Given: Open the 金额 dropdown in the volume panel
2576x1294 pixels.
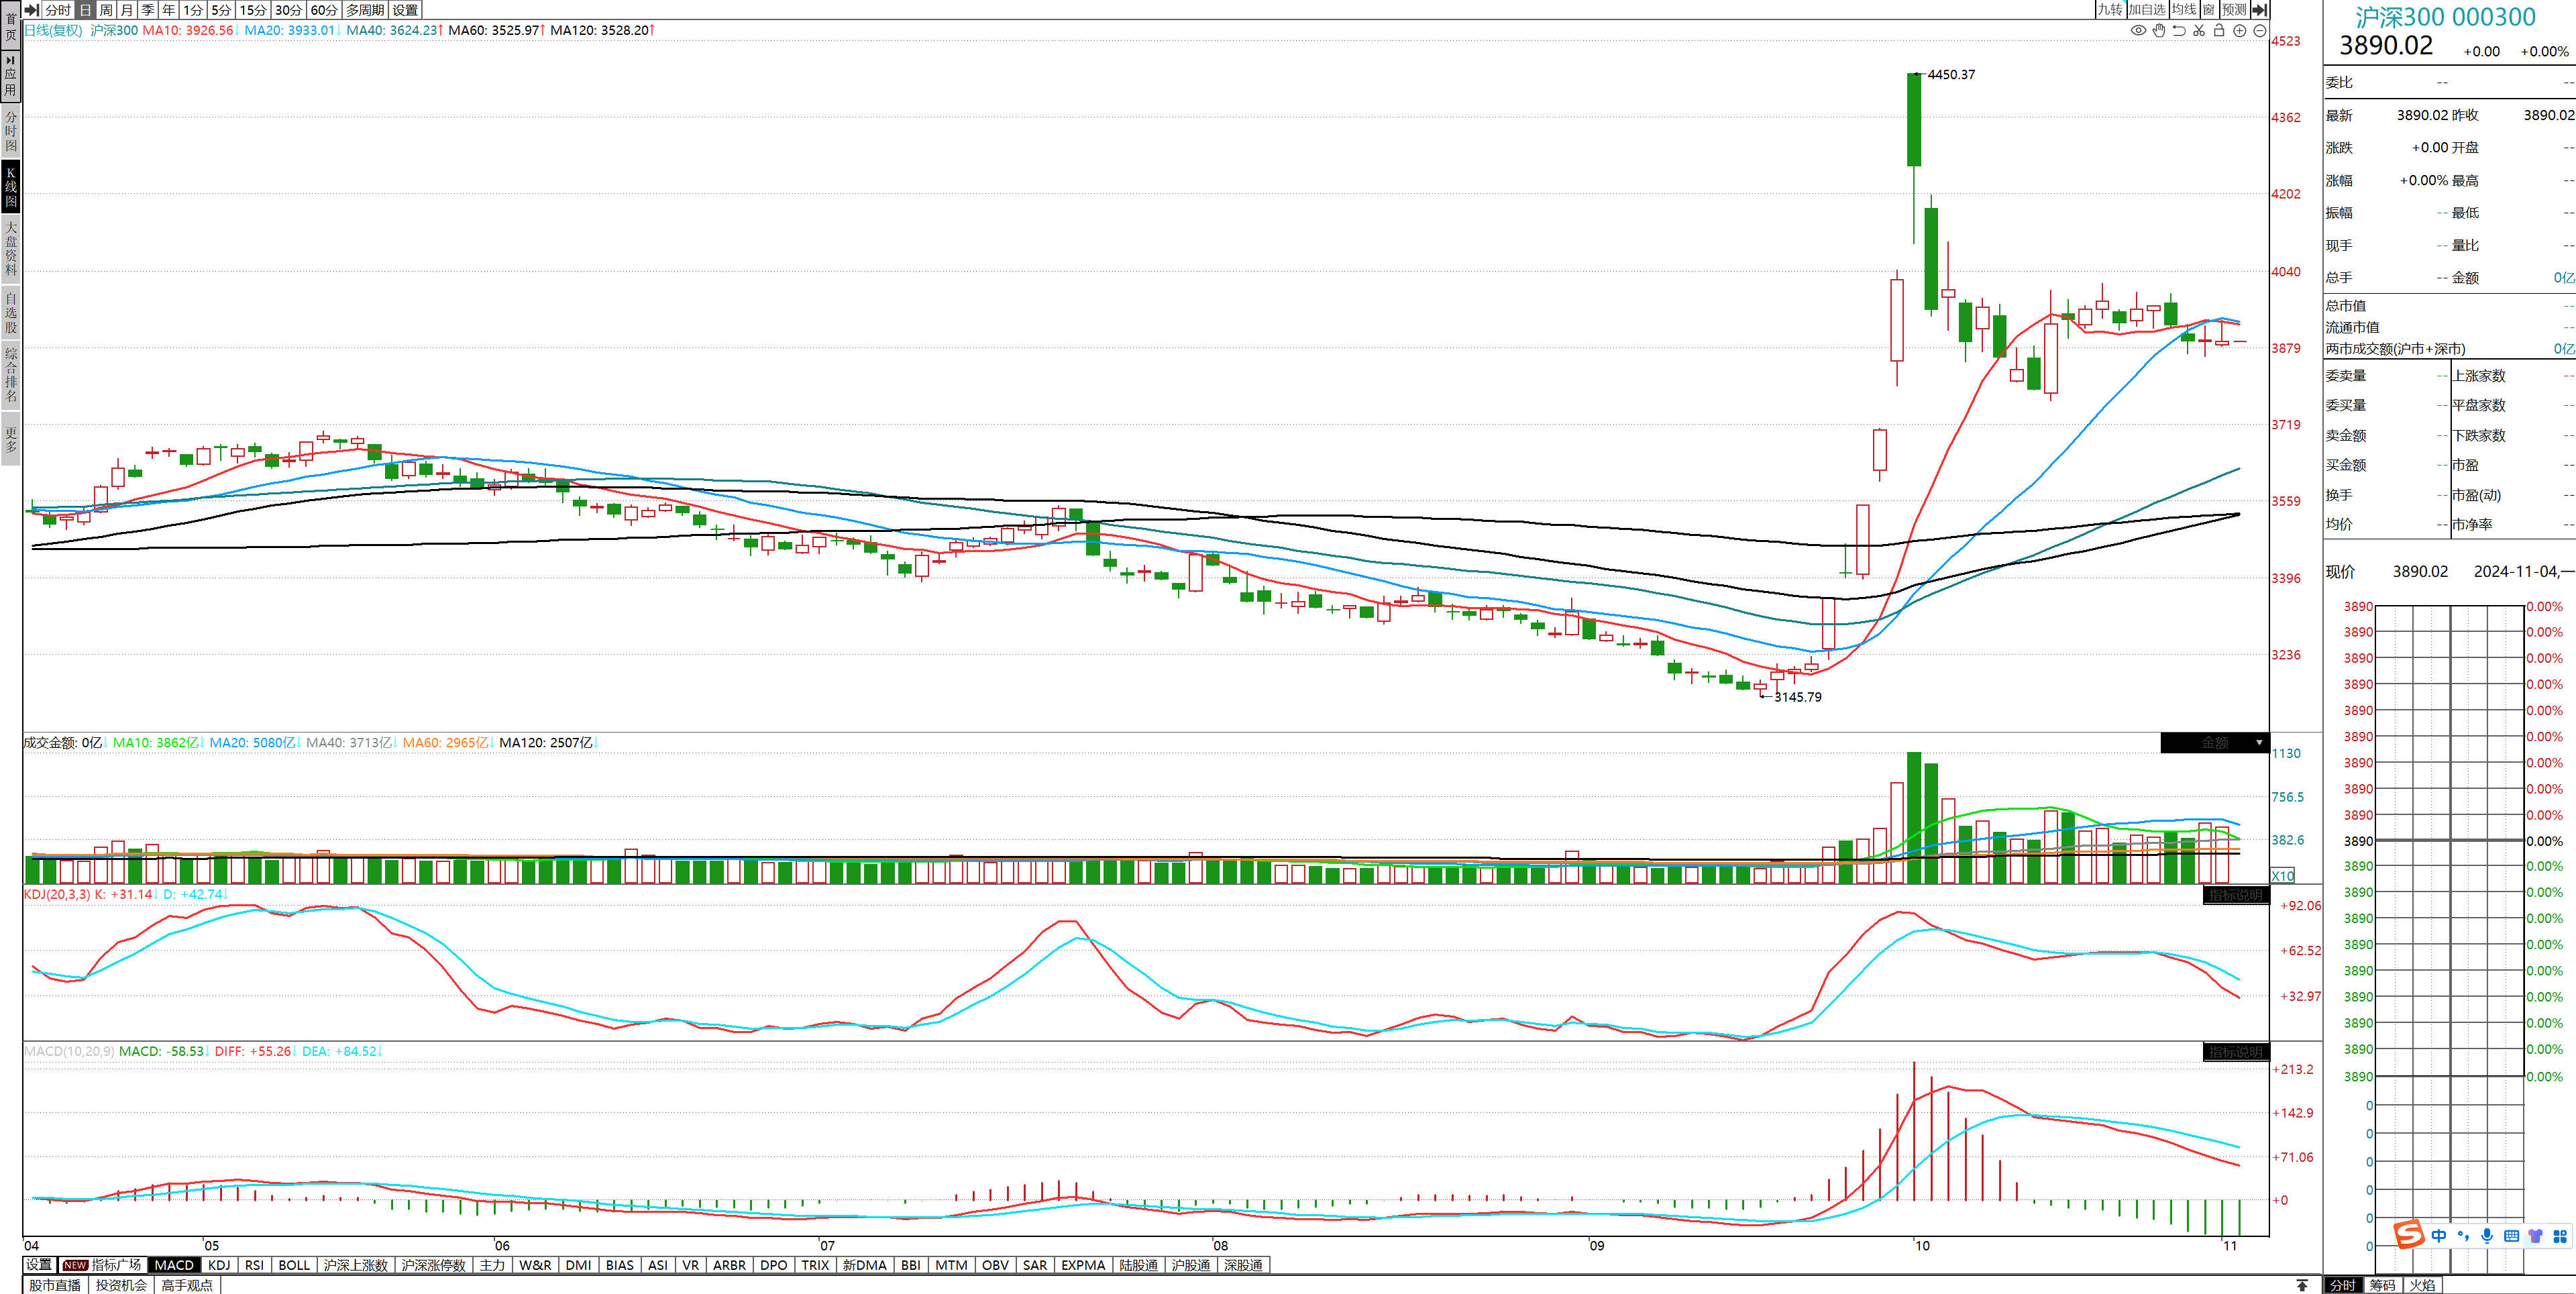Looking at the screenshot, I should (2215, 743).
